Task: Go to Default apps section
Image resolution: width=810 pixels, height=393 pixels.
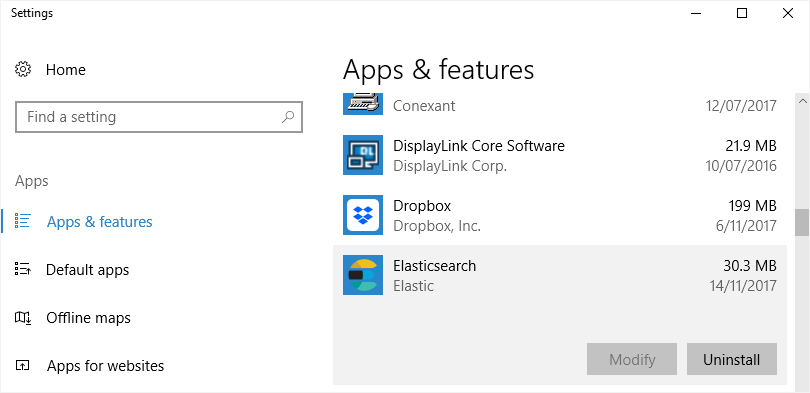Action: [x=87, y=270]
